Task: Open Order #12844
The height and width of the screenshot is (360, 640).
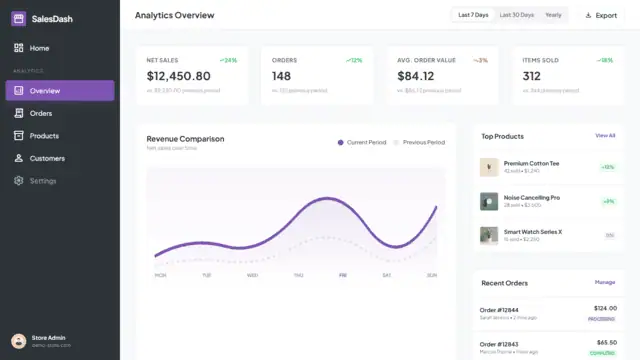Action: pos(499,310)
